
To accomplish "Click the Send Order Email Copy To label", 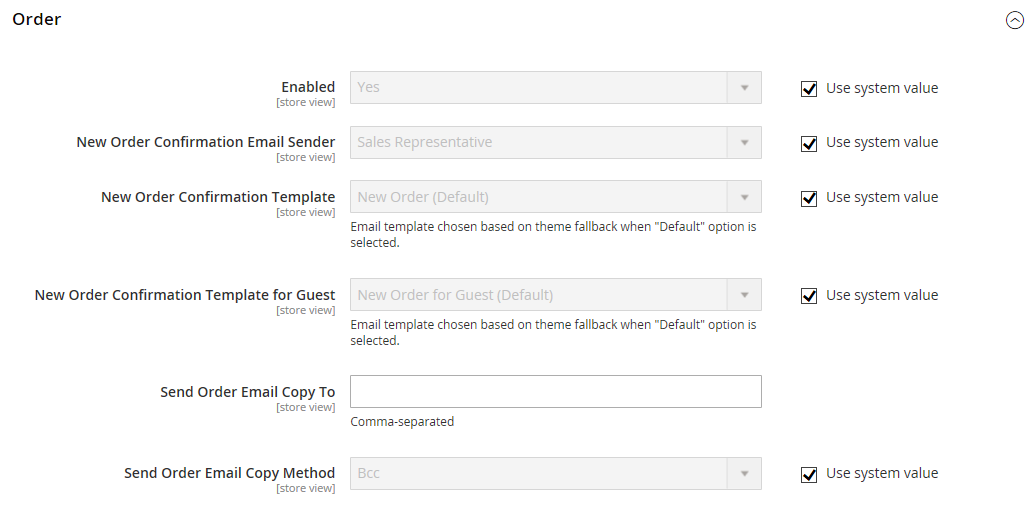I will click(247, 392).
